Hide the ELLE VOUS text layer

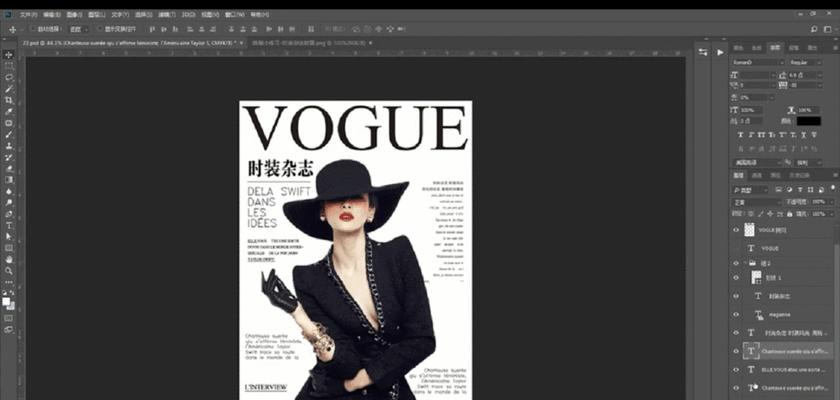736,369
